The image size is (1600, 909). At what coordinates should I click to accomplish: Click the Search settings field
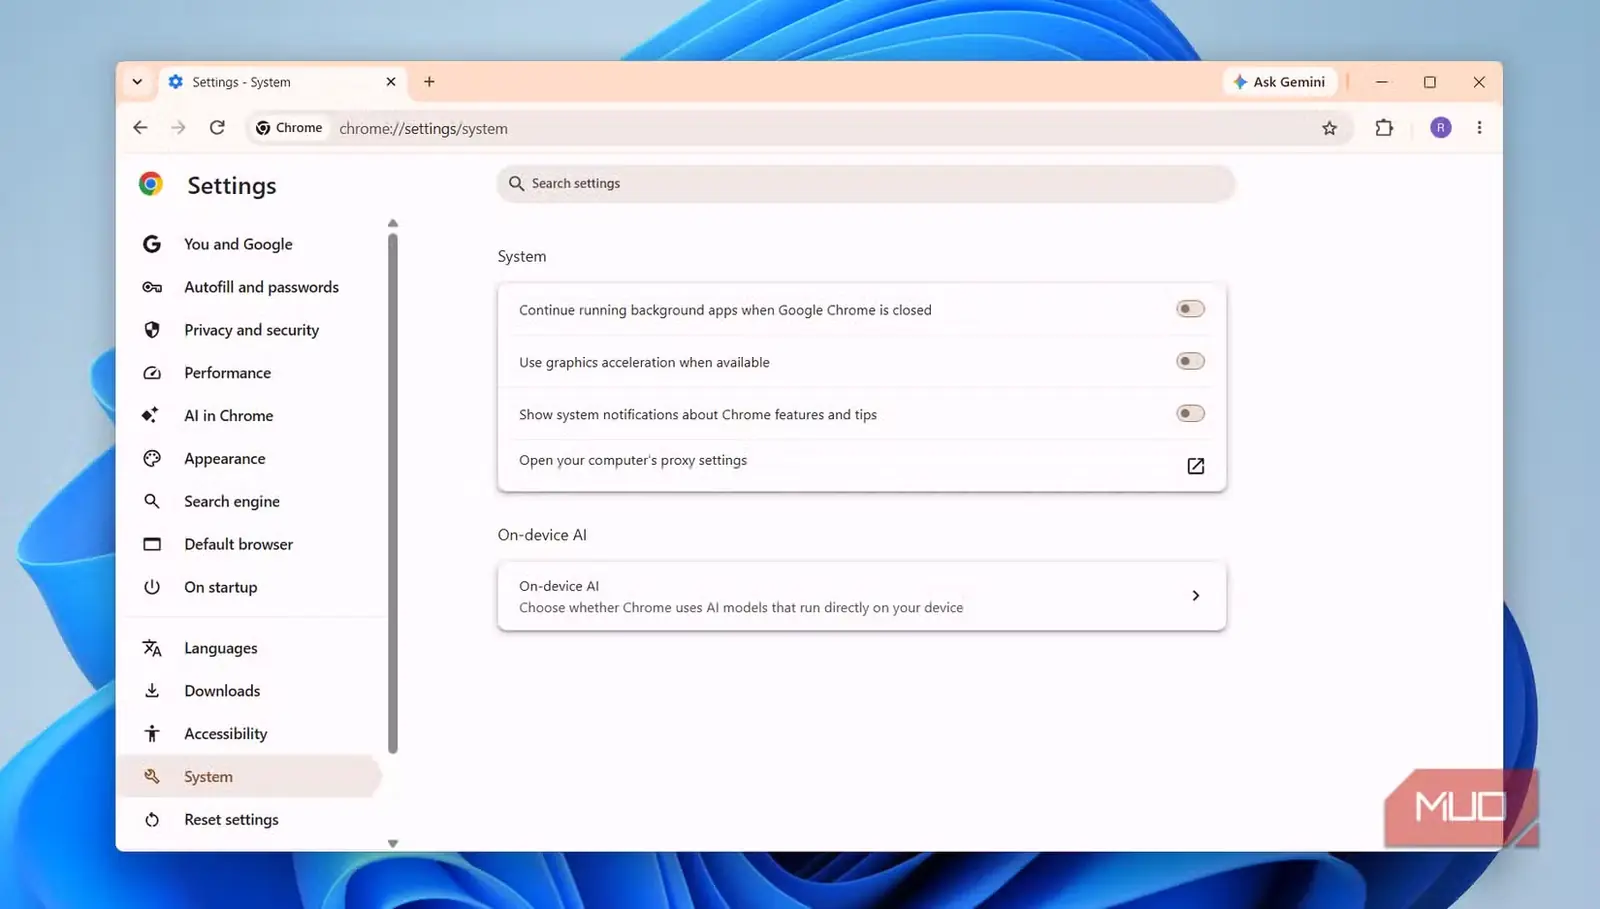866,184
